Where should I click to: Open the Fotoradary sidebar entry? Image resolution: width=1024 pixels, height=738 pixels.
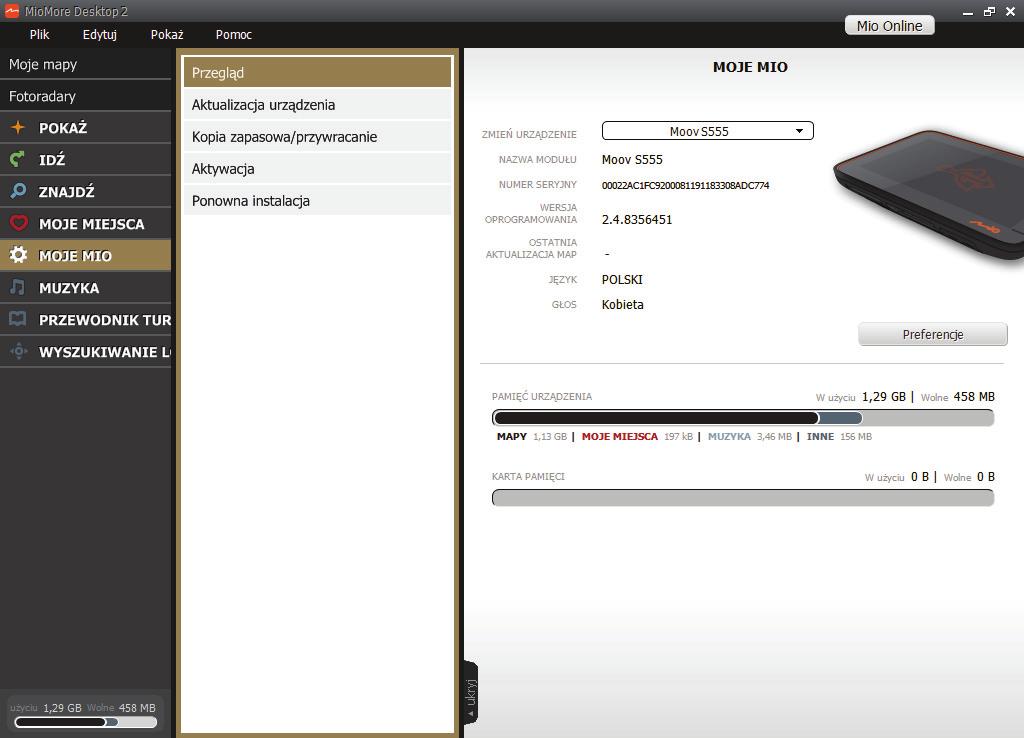(x=86, y=96)
